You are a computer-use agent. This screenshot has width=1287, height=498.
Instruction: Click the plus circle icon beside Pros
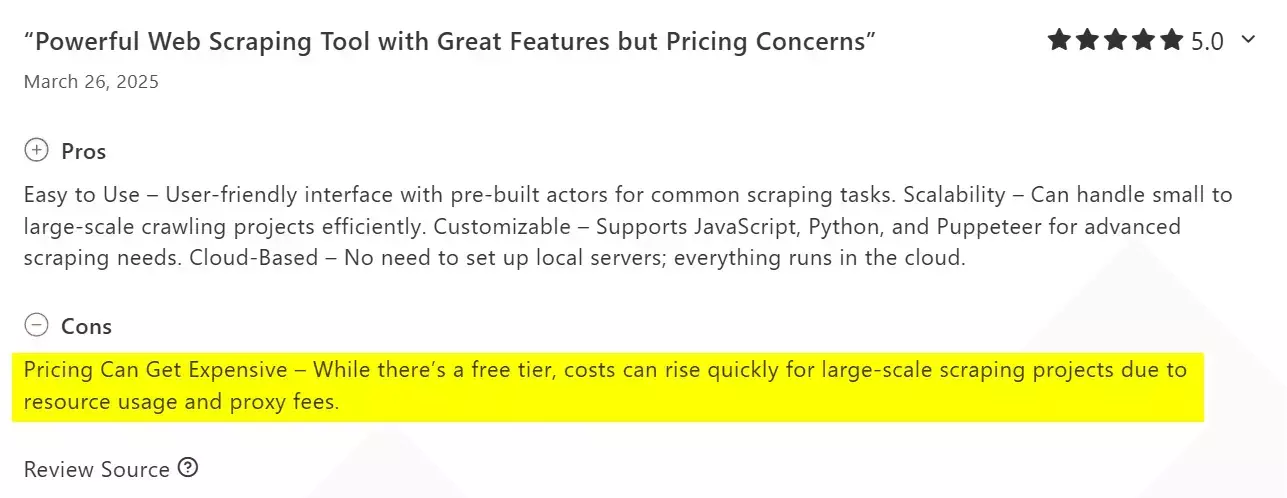[x=36, y=151]
